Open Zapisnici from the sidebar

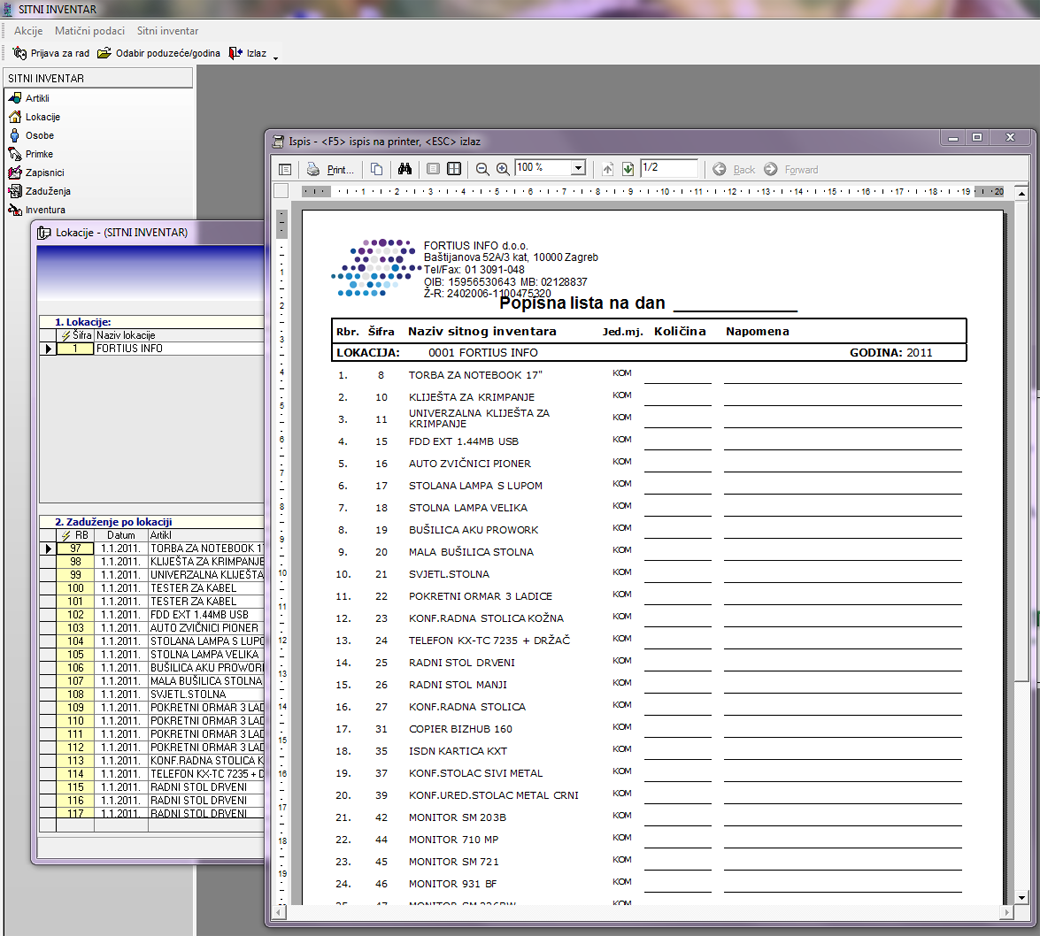(36, 172)
